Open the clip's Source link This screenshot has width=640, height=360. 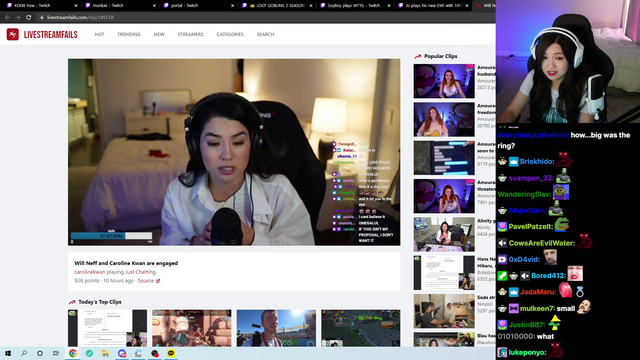click(x=146, y=281)
